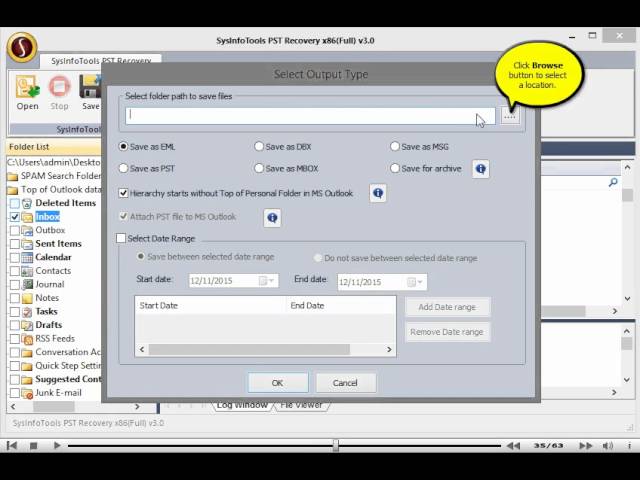Select Save as MBOX option

point(286,168)
